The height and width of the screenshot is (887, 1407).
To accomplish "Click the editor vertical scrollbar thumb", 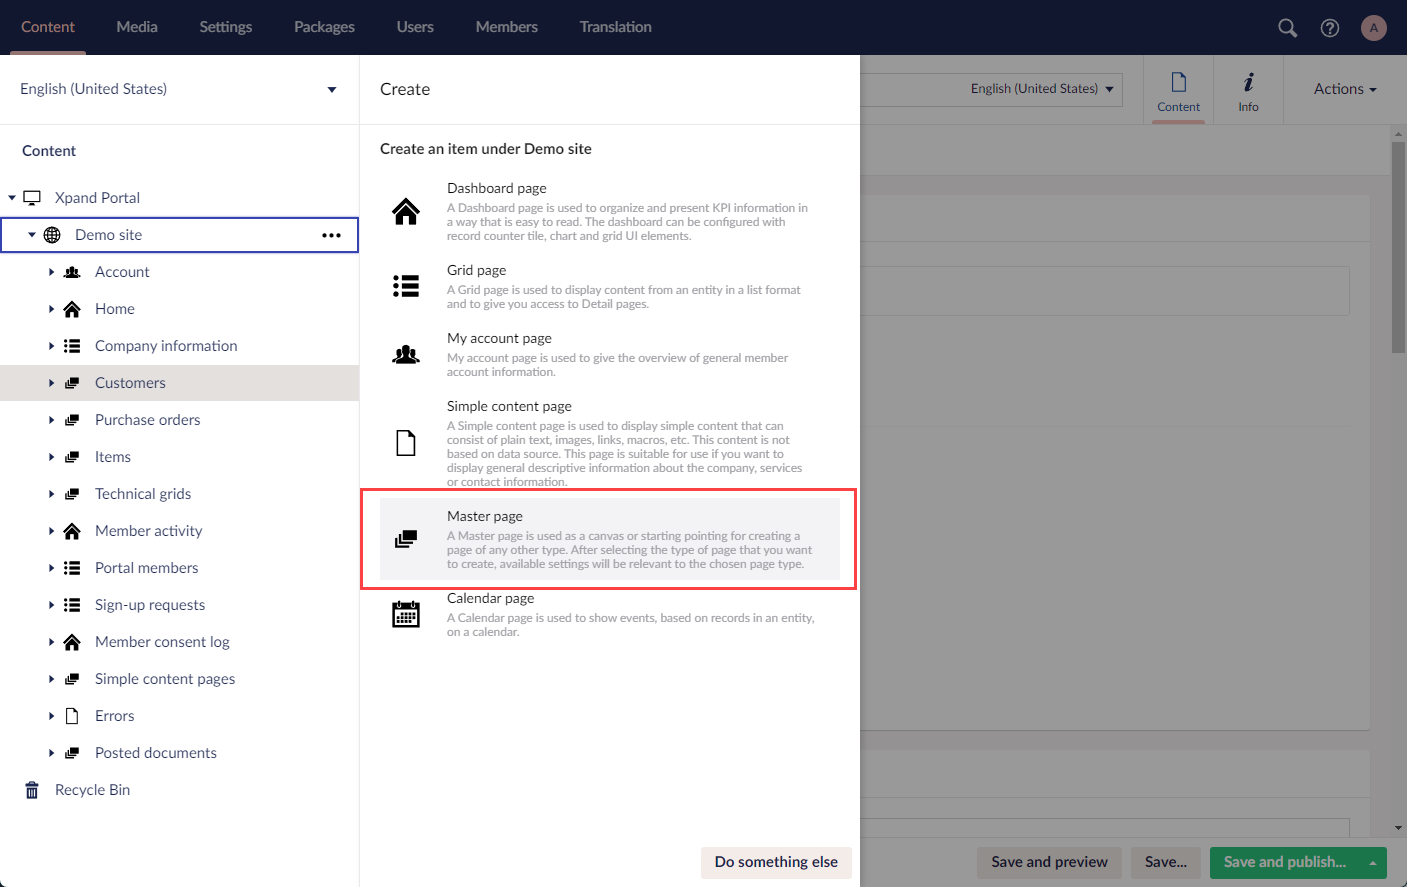I will pos(1398,247).
